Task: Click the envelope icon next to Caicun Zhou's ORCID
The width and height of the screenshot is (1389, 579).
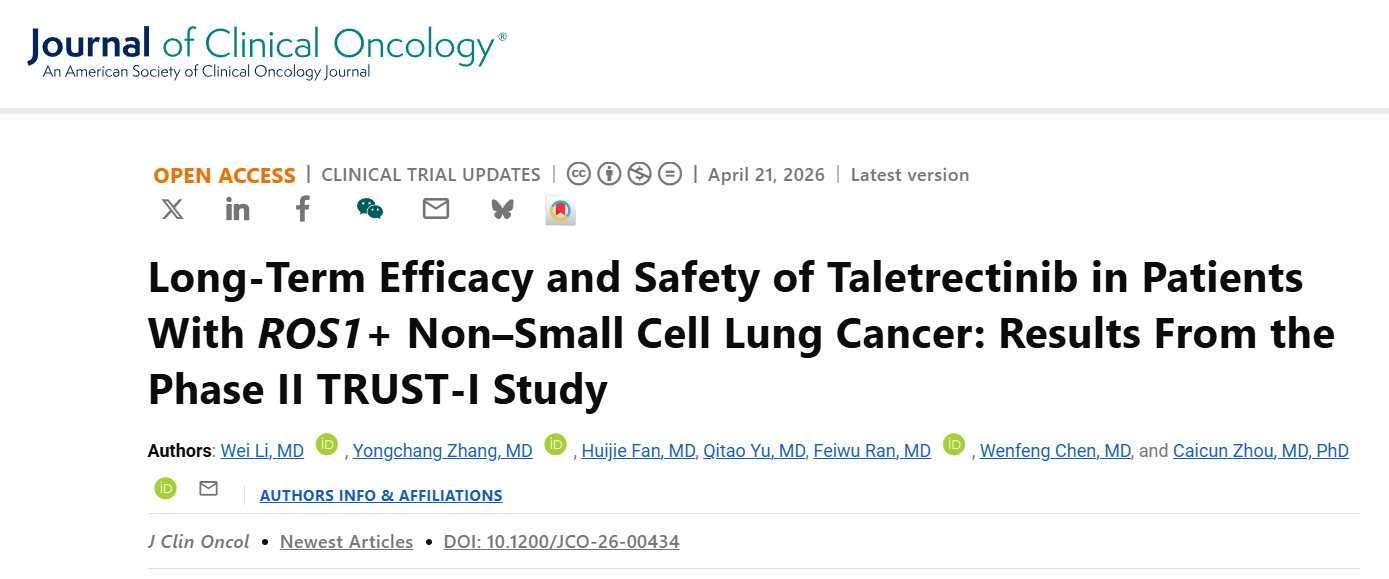Action: tap(208, 488)
